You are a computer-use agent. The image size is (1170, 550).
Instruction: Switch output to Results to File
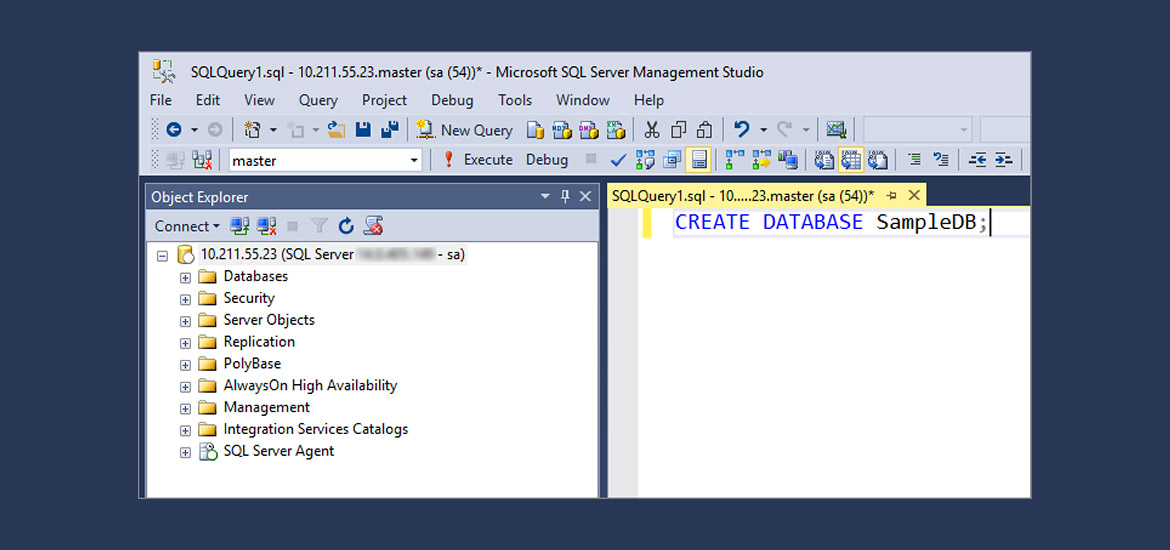[x=878, y=160]
